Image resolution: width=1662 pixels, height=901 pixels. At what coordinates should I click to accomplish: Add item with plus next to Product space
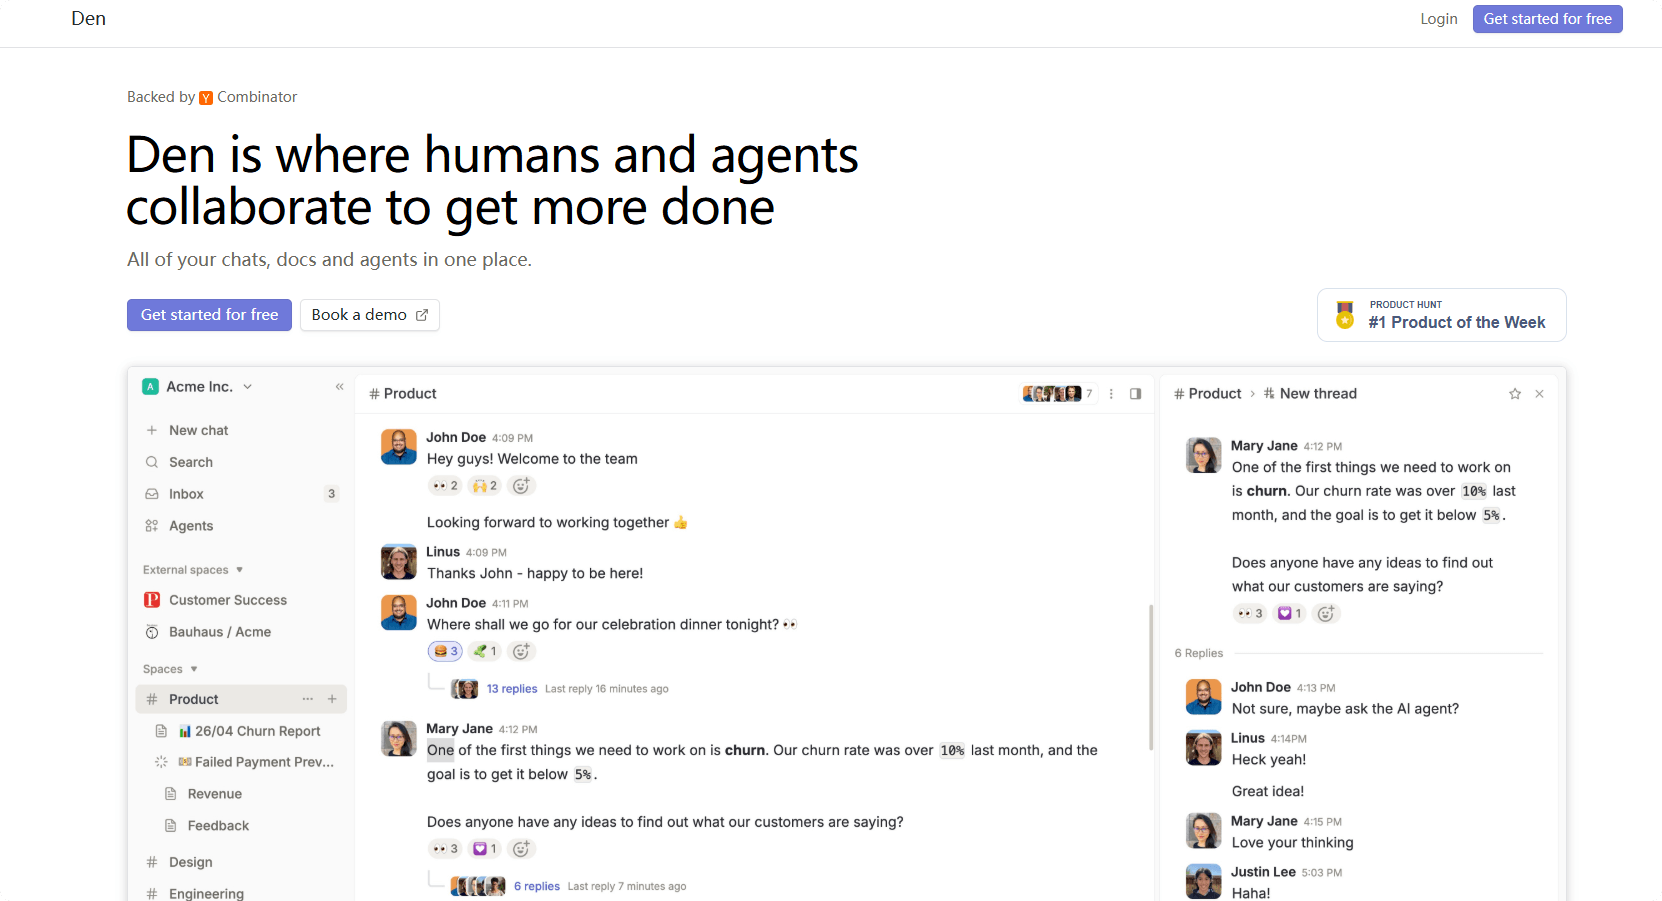tap(332, 699)
